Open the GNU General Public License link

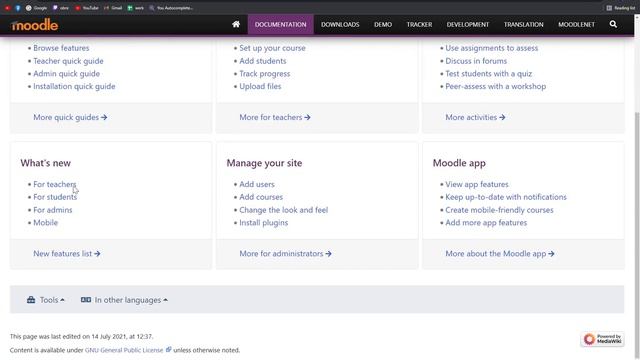124,350
